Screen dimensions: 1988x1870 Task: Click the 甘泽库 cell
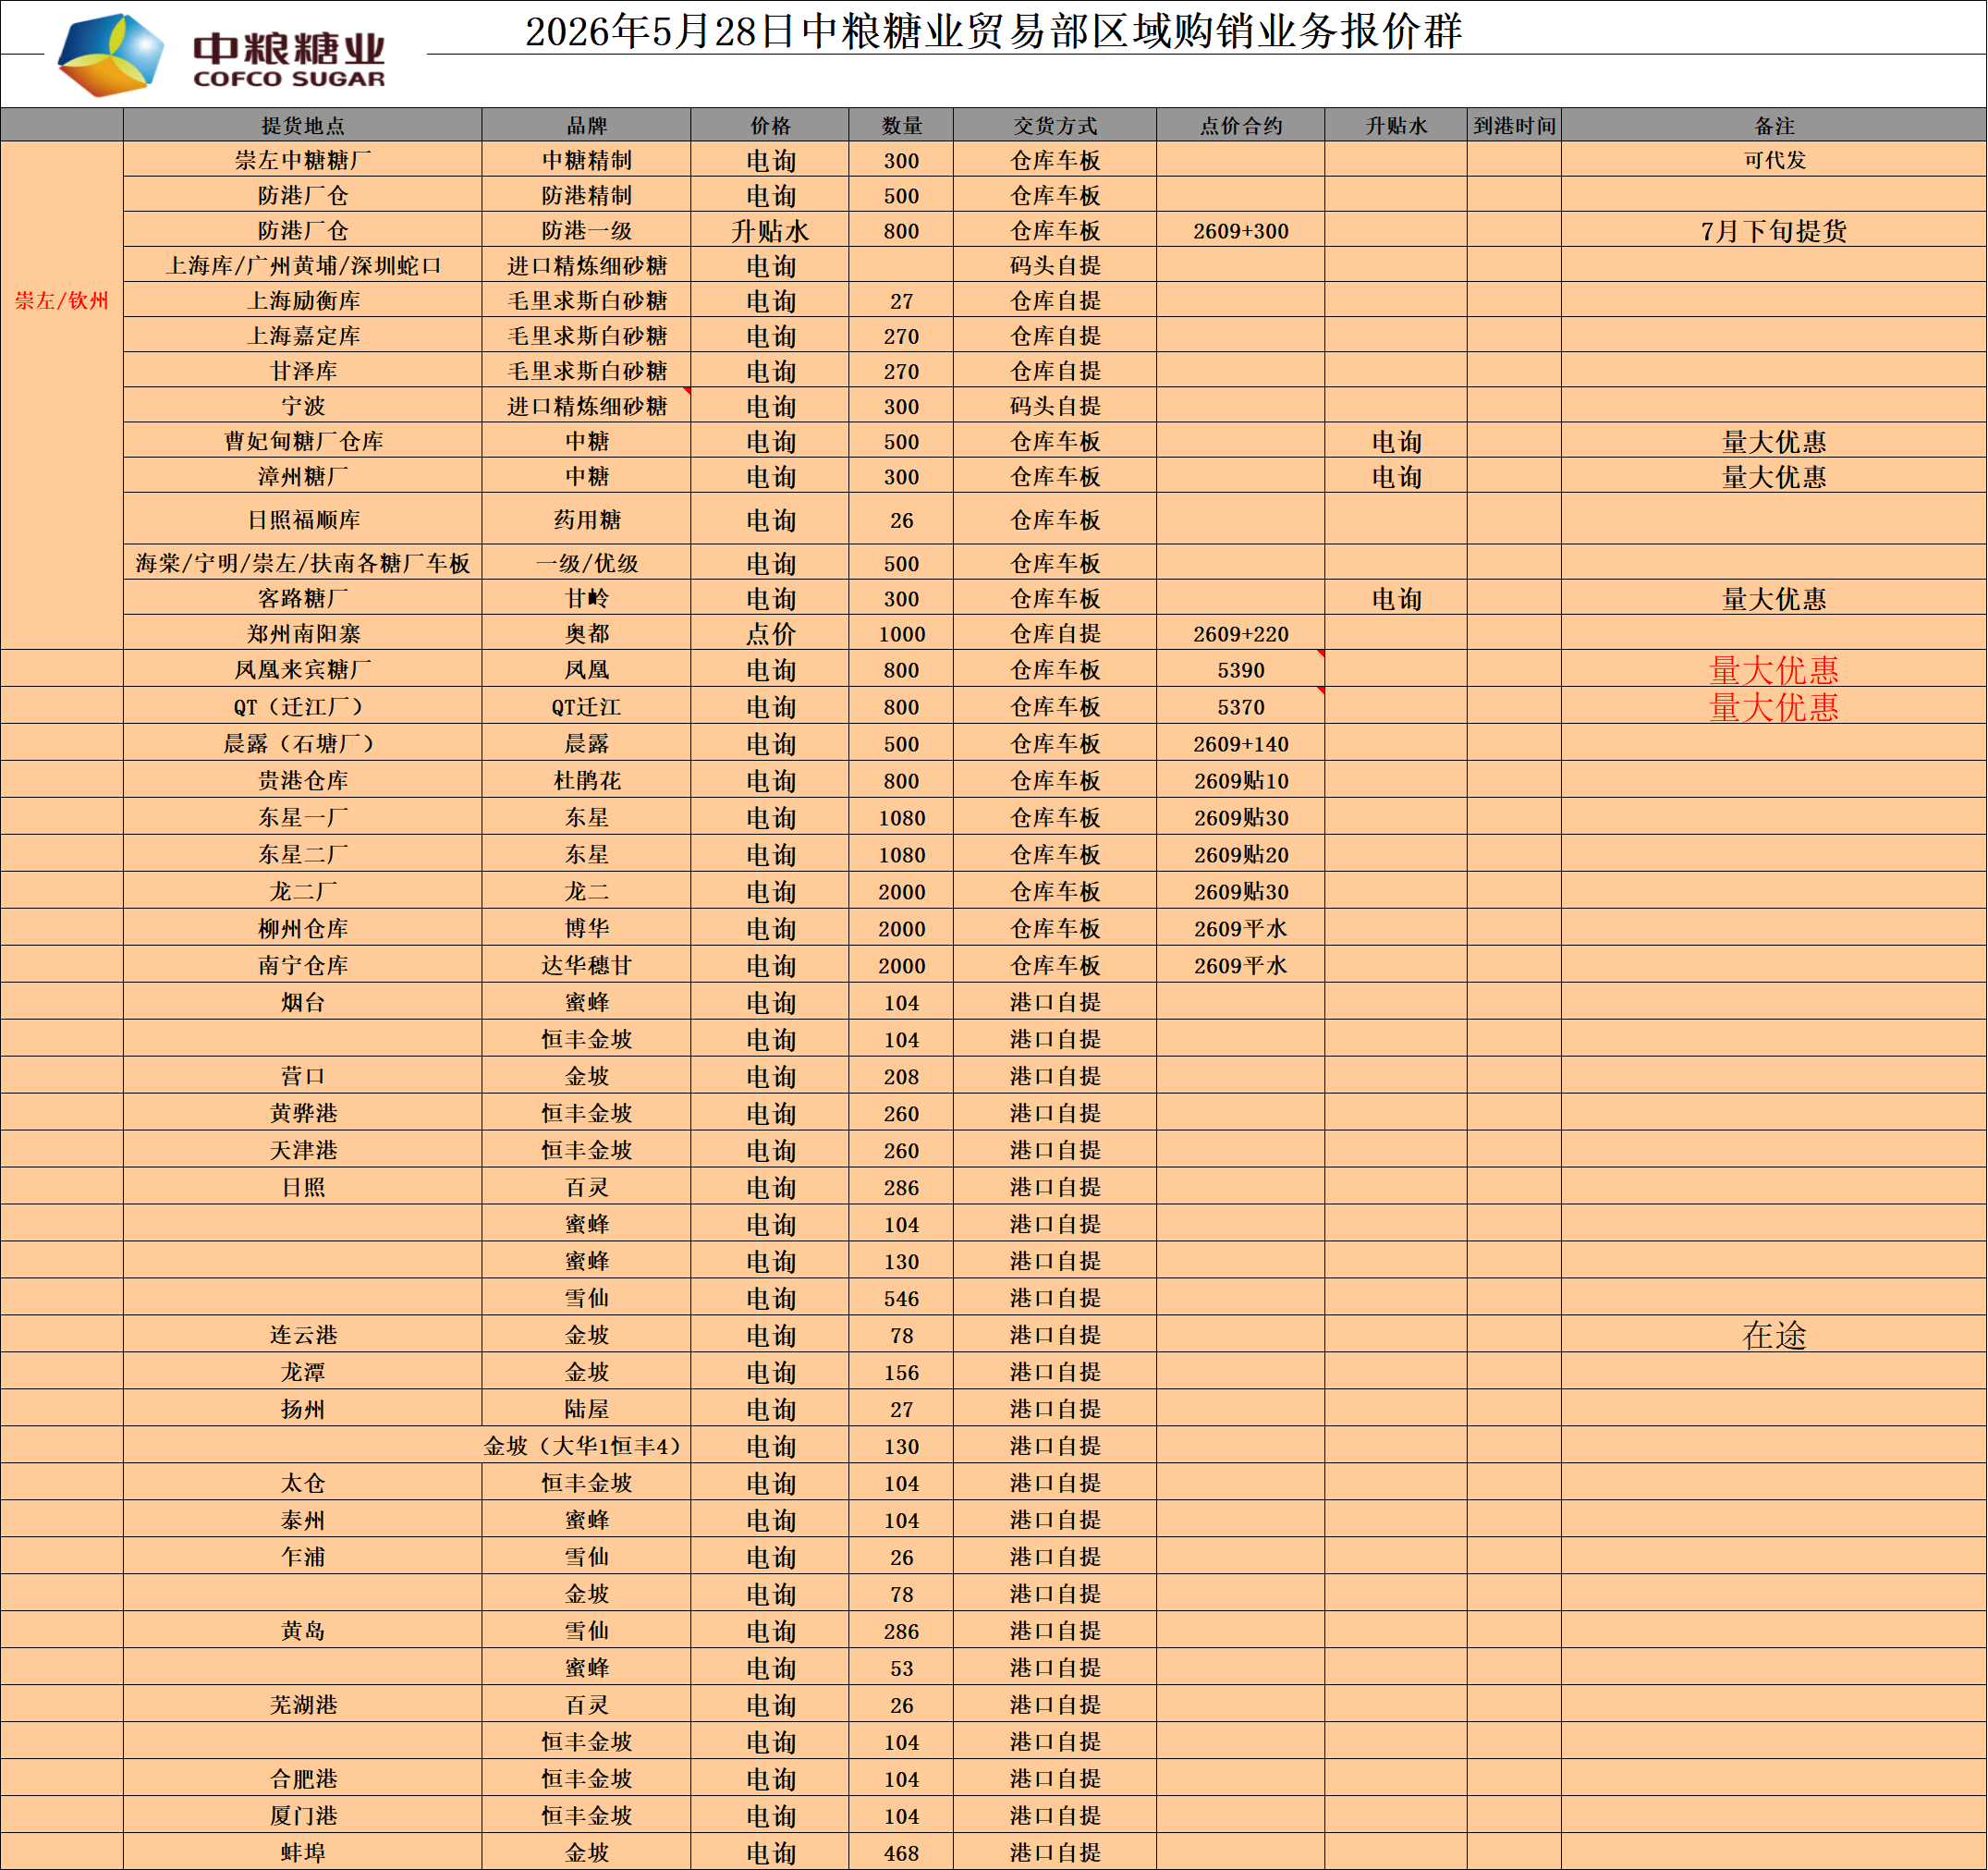[303, 370]
